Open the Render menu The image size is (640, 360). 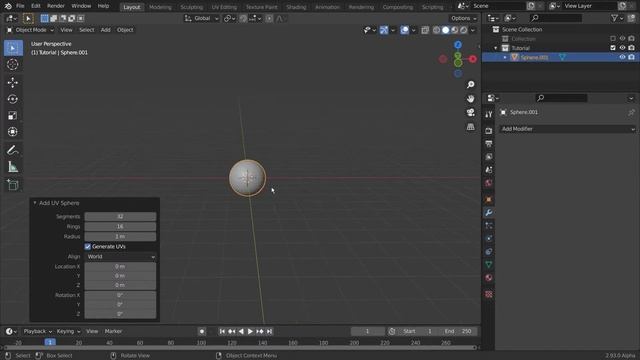pyautogui.click(x=56, y=6)
